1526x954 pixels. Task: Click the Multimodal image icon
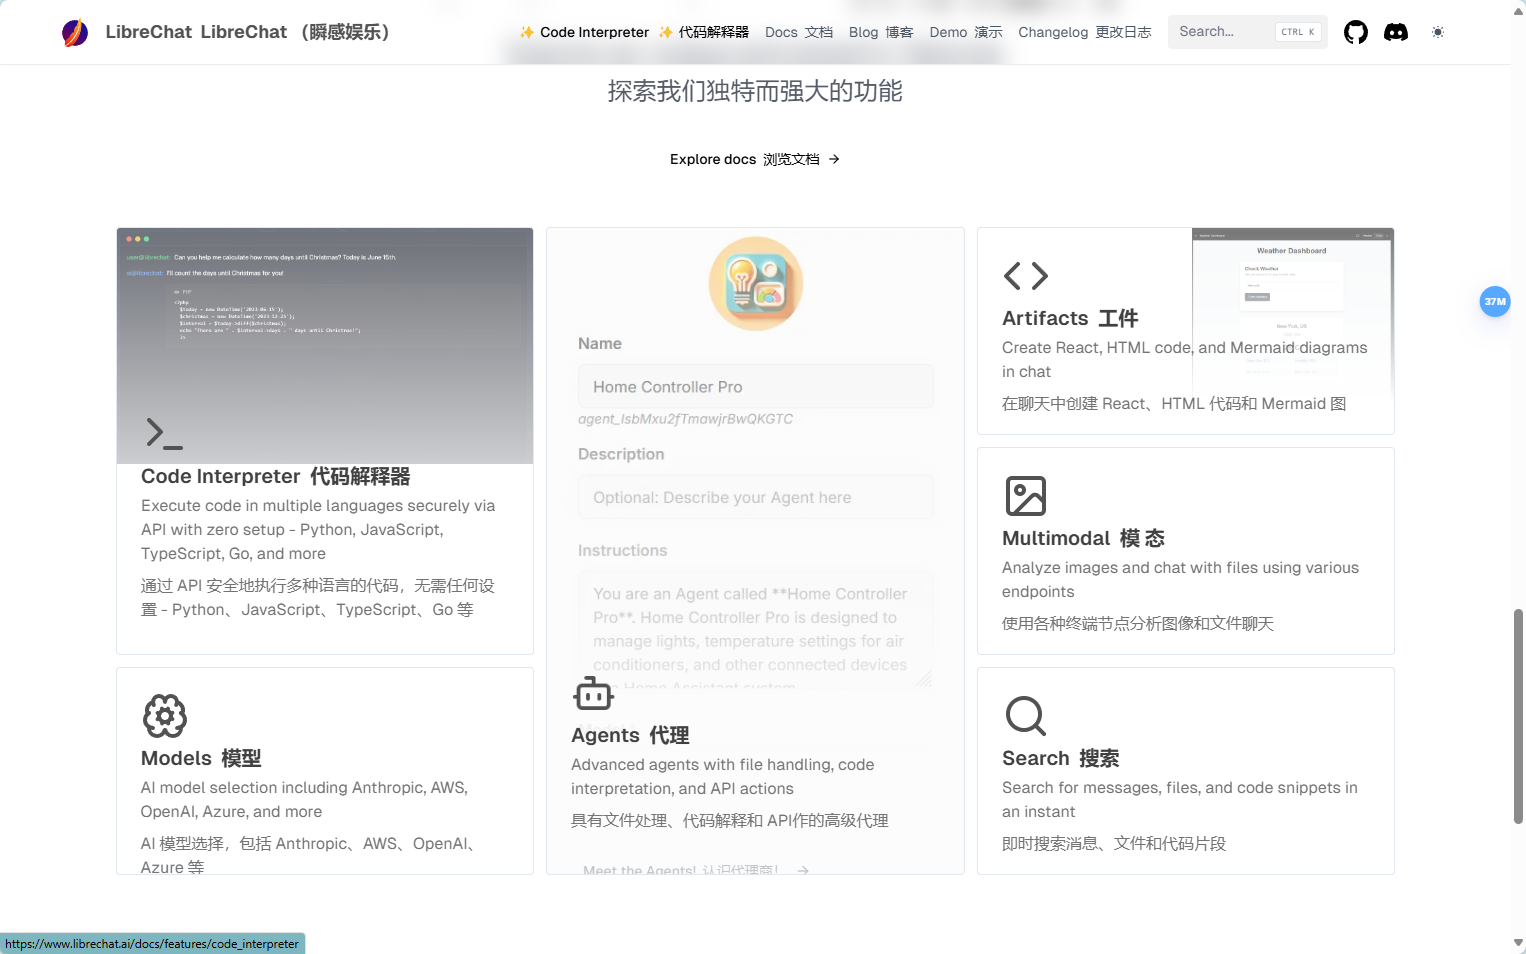[1026, 496]
